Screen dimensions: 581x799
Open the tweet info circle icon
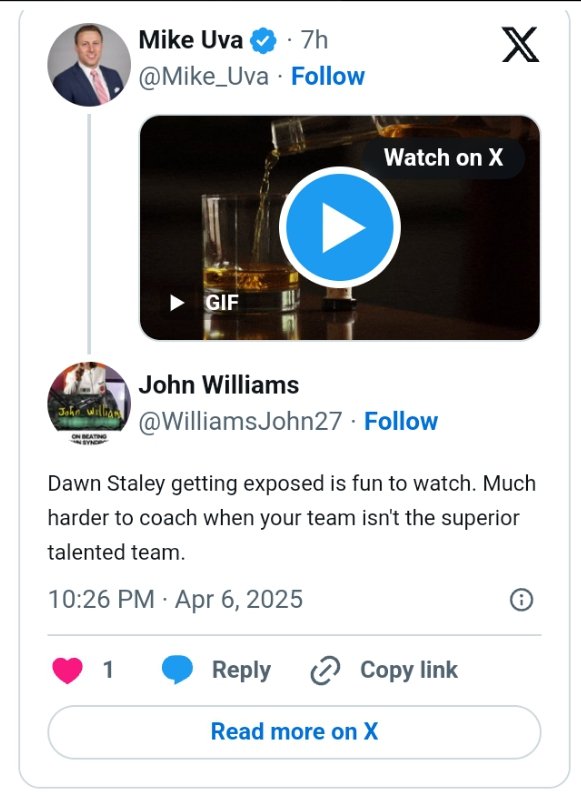click(521, 599)
